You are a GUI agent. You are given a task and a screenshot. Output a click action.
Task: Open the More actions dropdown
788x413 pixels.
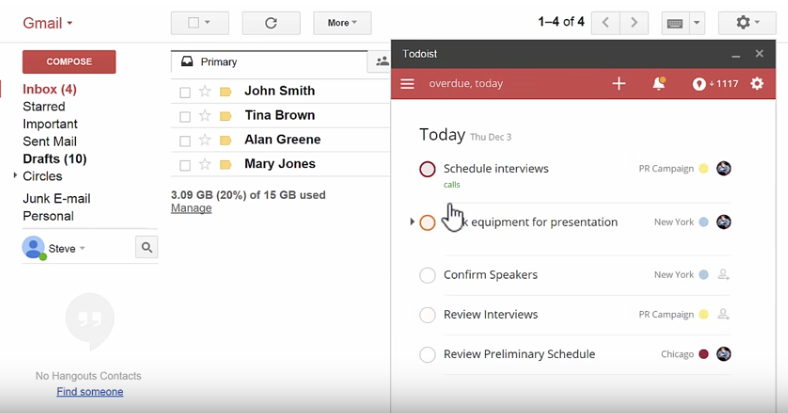[342, 22]
